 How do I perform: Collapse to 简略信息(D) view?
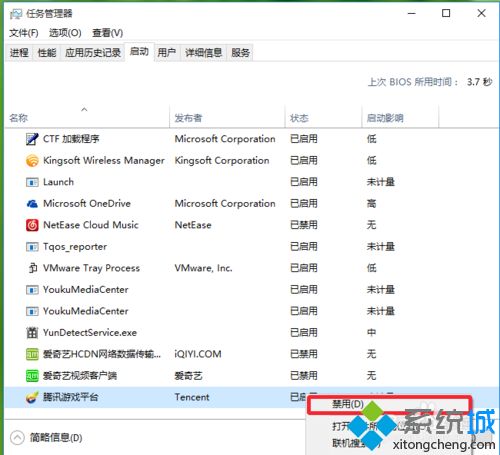(x=47, y=438)
